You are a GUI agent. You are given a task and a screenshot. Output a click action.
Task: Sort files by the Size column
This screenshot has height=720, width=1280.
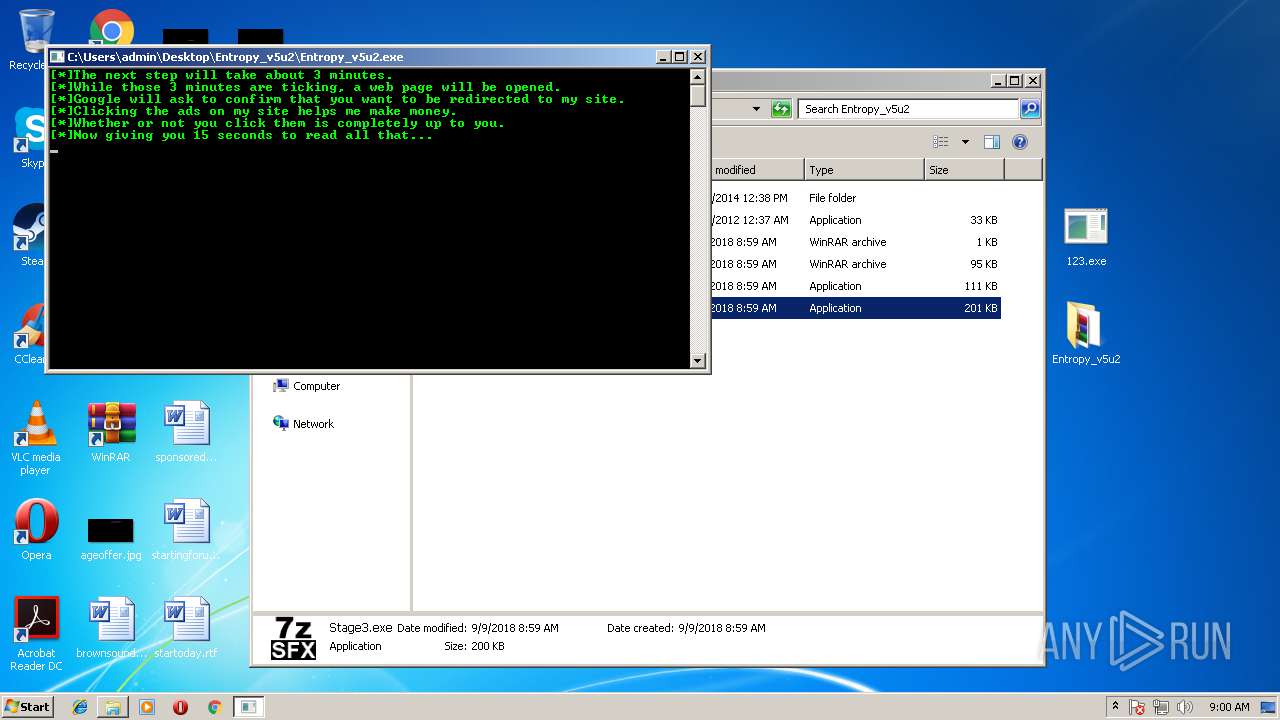click(964, 170)
